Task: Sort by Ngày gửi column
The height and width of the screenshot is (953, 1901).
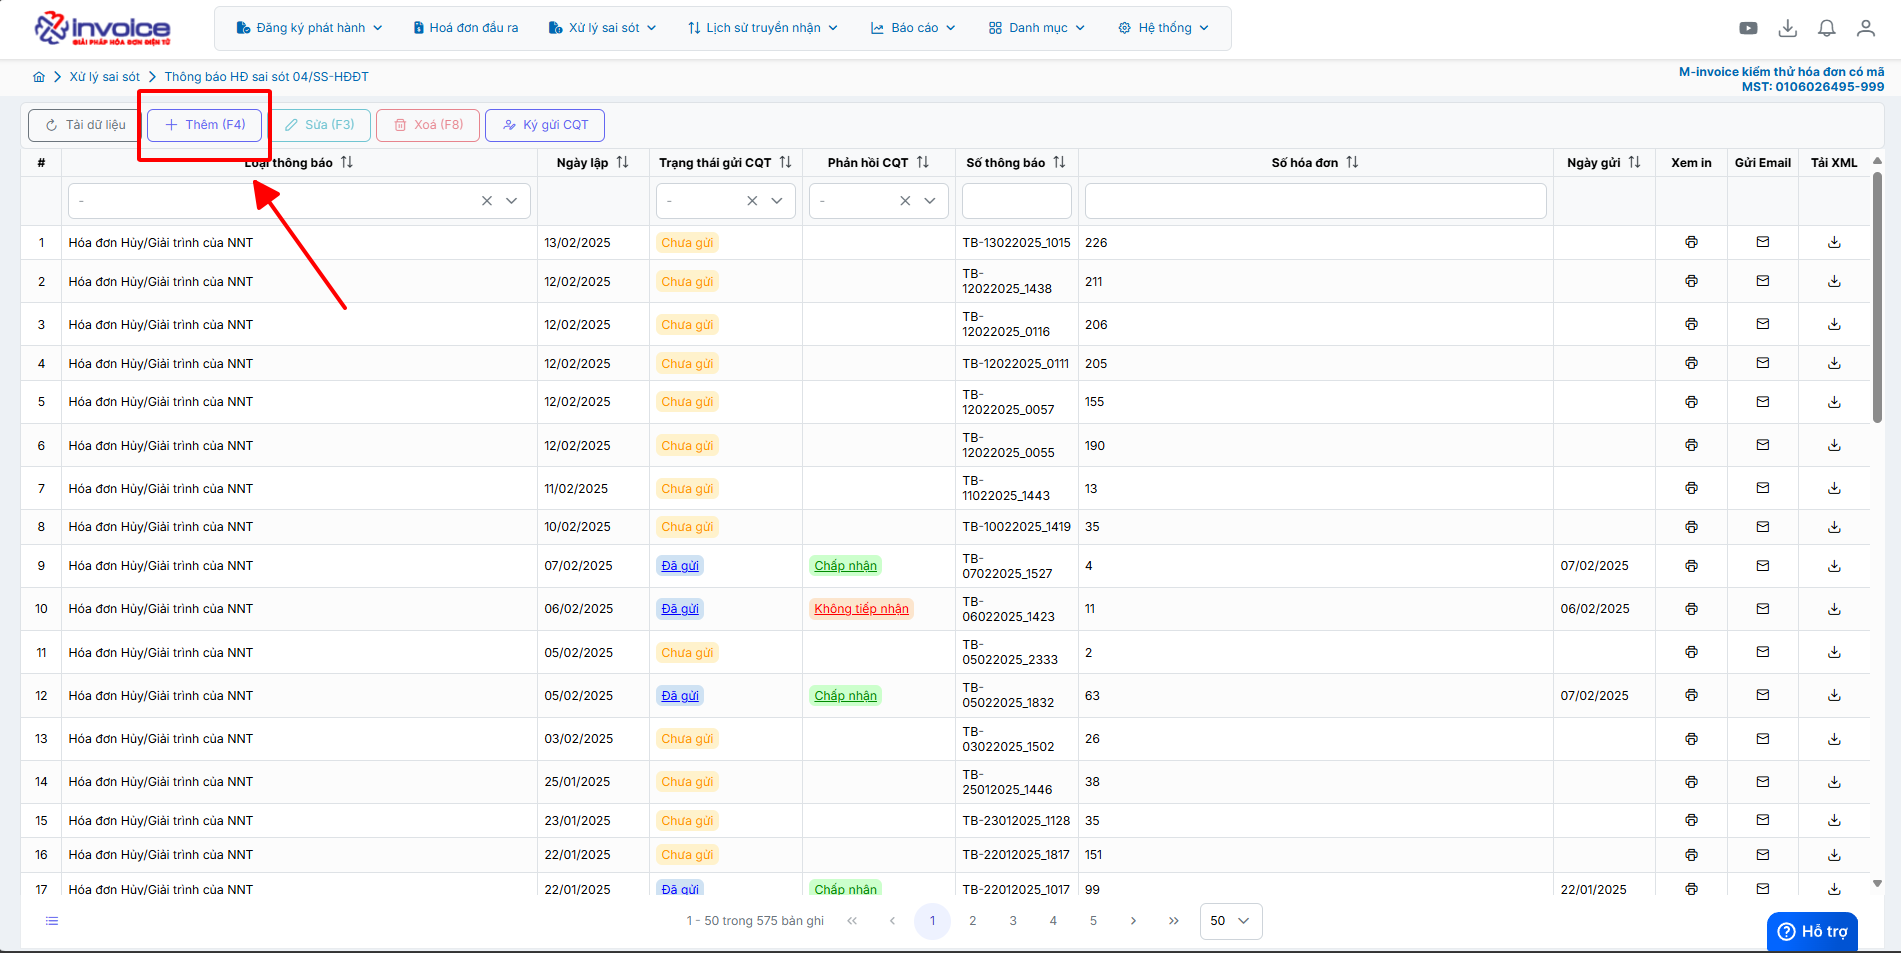Action: (1634, 162)
